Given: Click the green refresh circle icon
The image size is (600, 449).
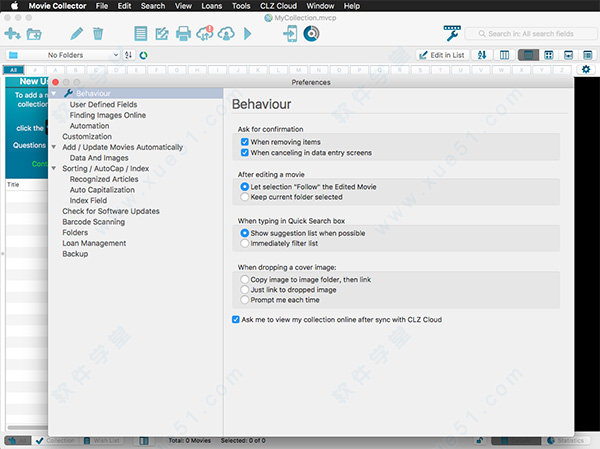Looking at the screenshot, I should (x=143, y=56).
